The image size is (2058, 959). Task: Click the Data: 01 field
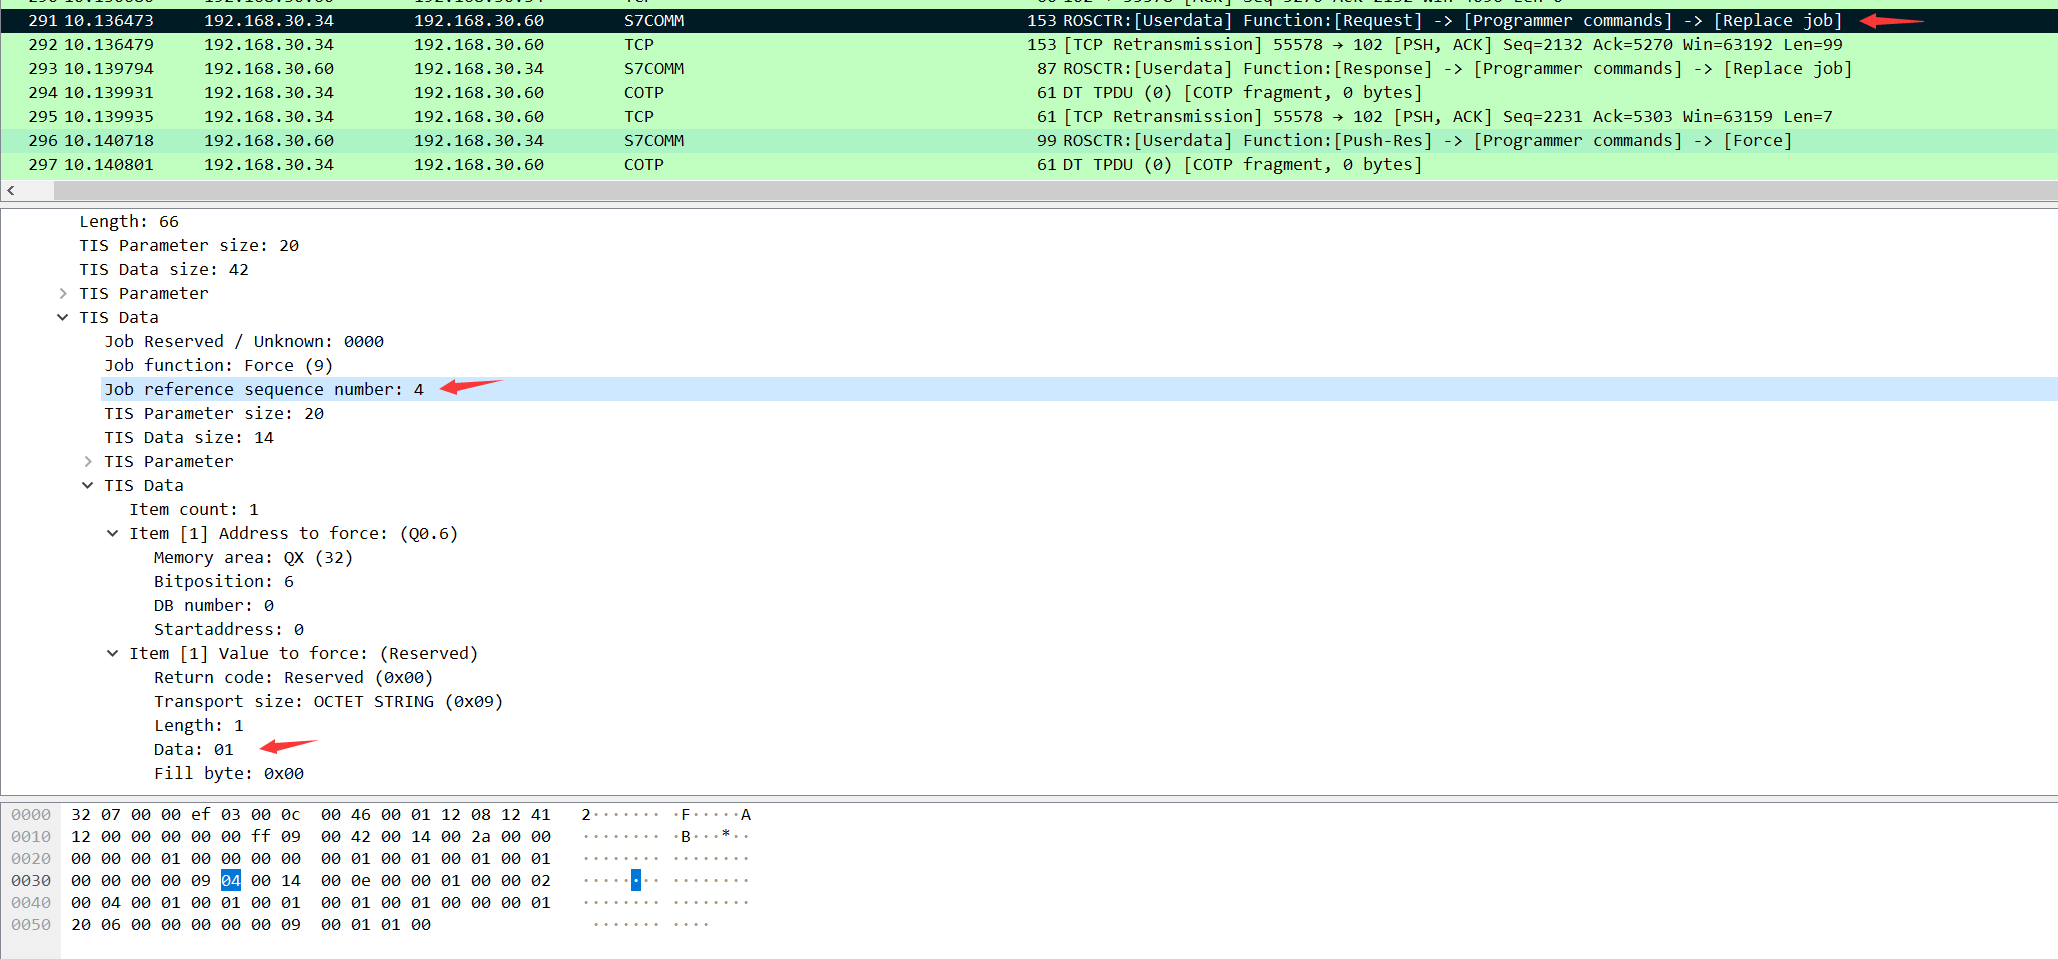[193, 750]
